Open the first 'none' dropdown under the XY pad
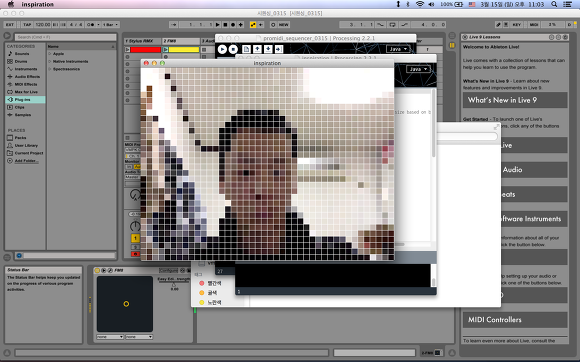The height and width of the screenshot is (362, 580). click(x=110, y=337)
